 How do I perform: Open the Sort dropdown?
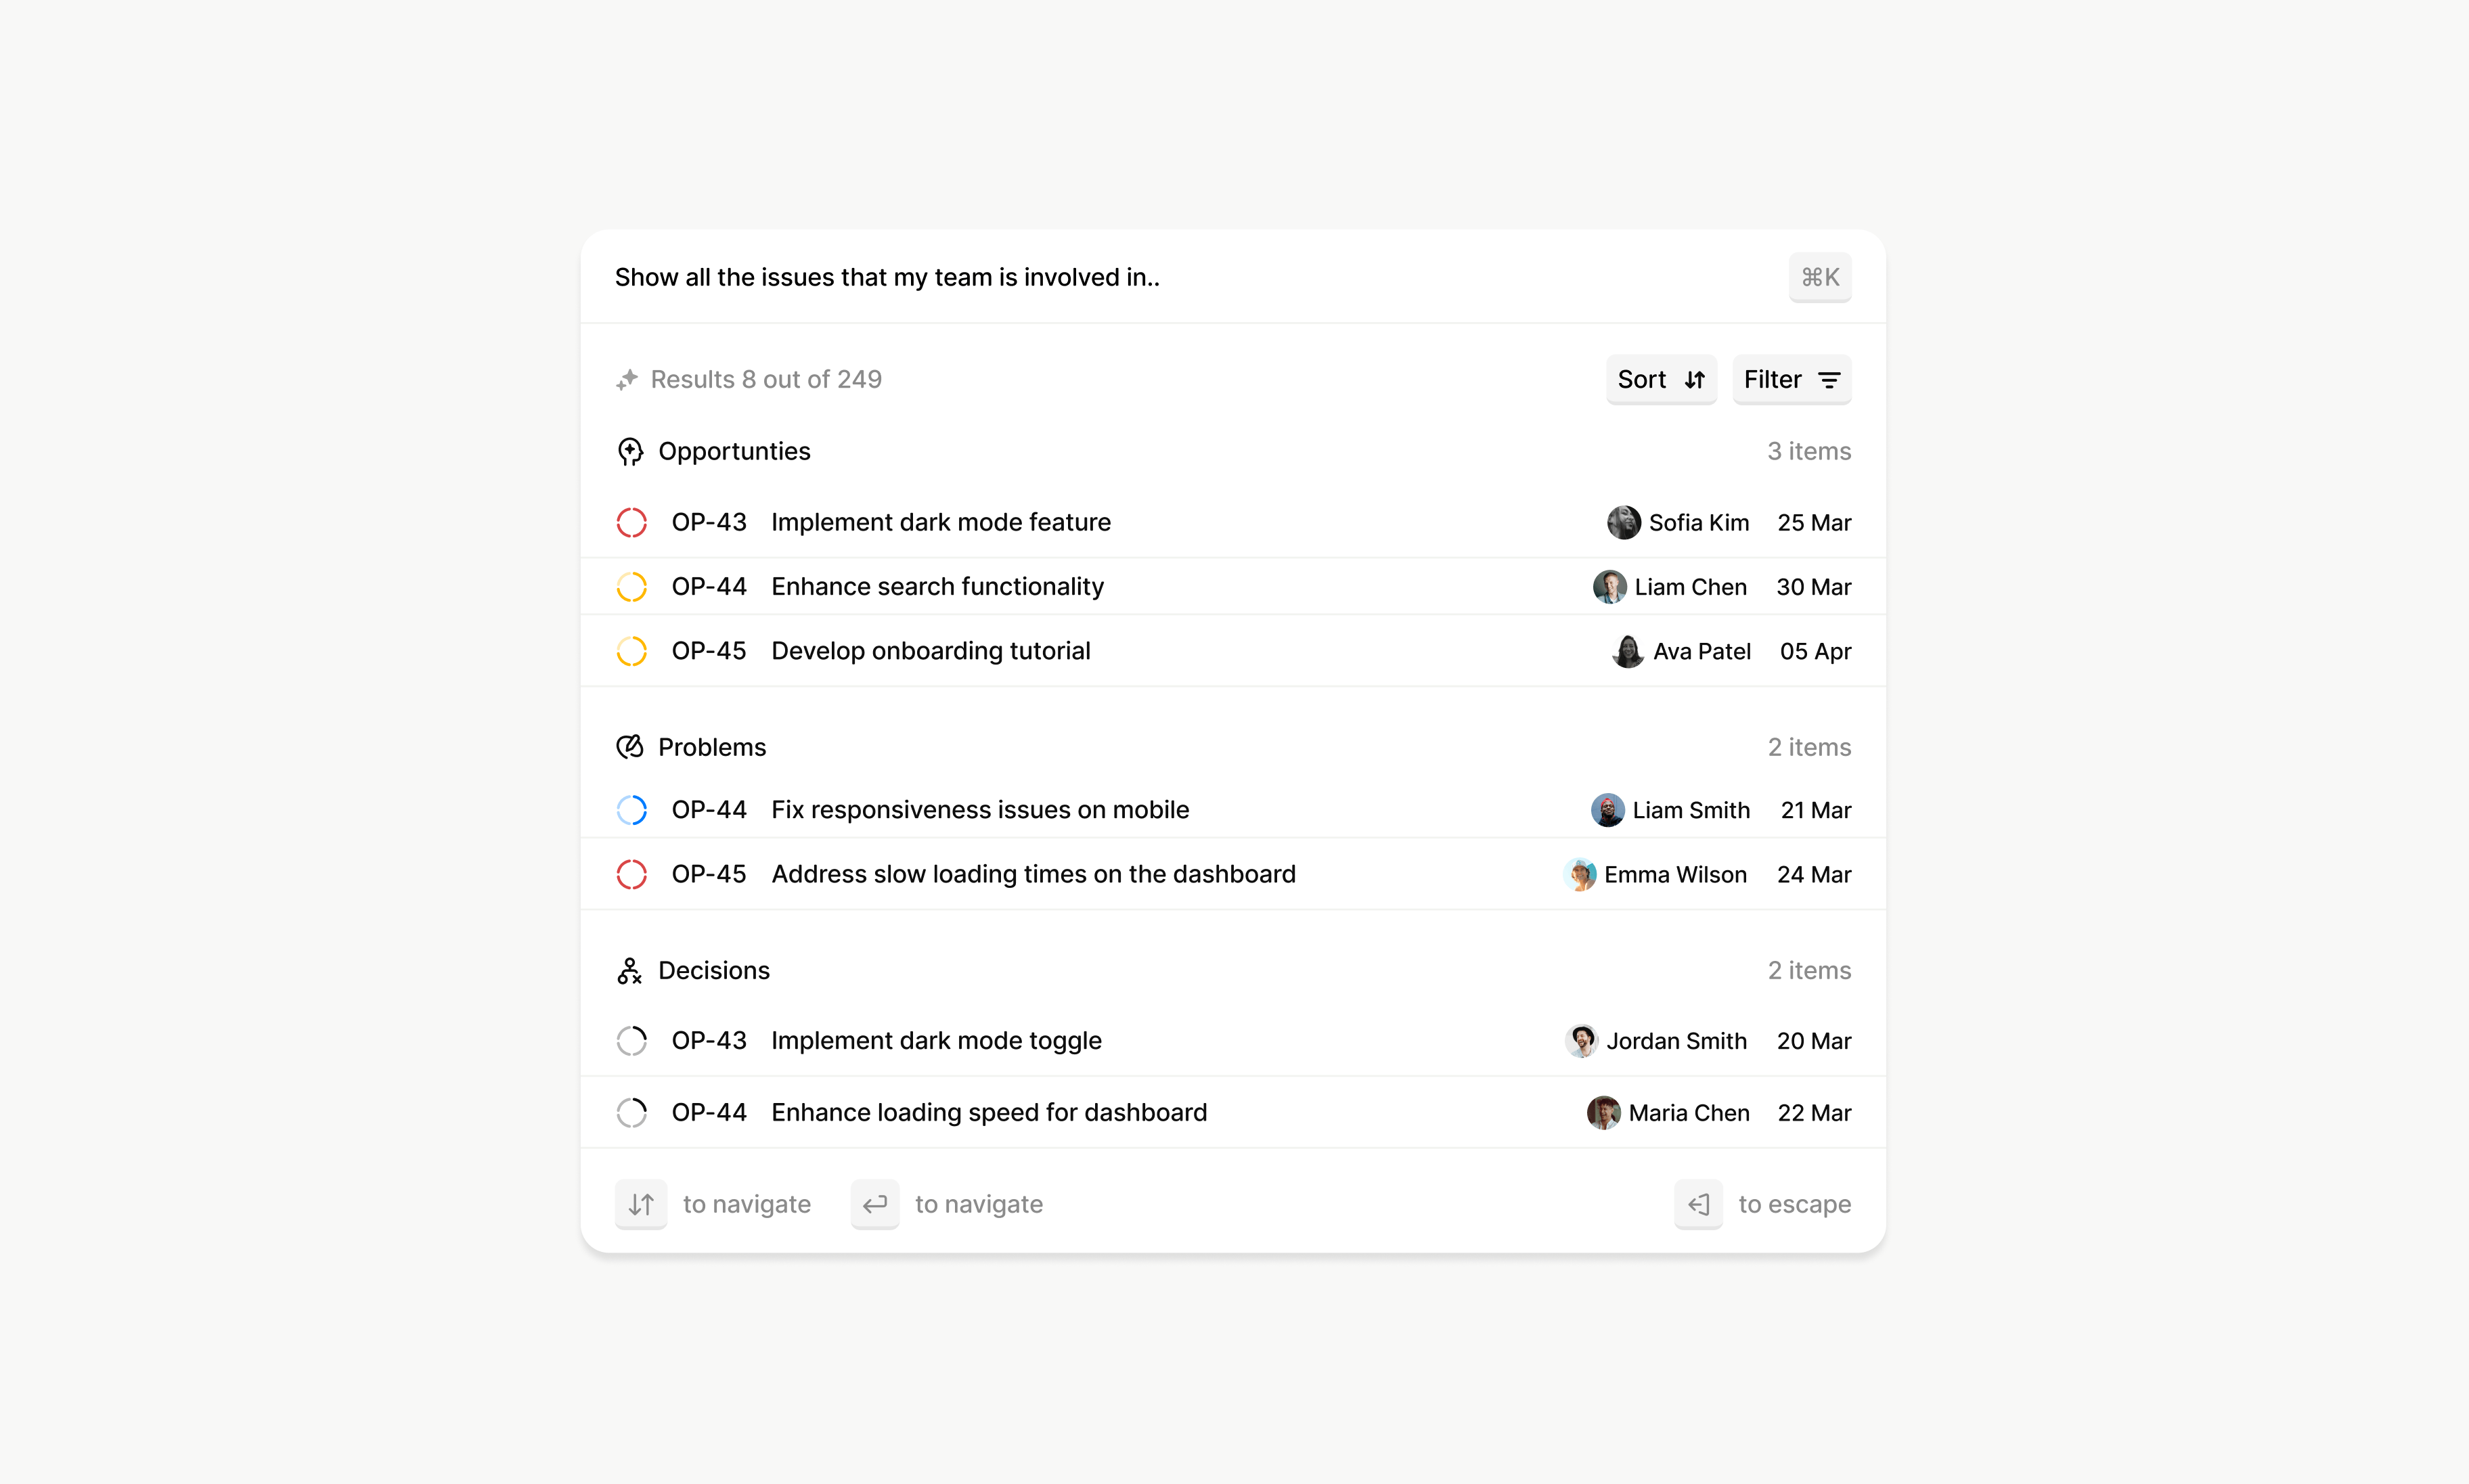coord(1661,380)
